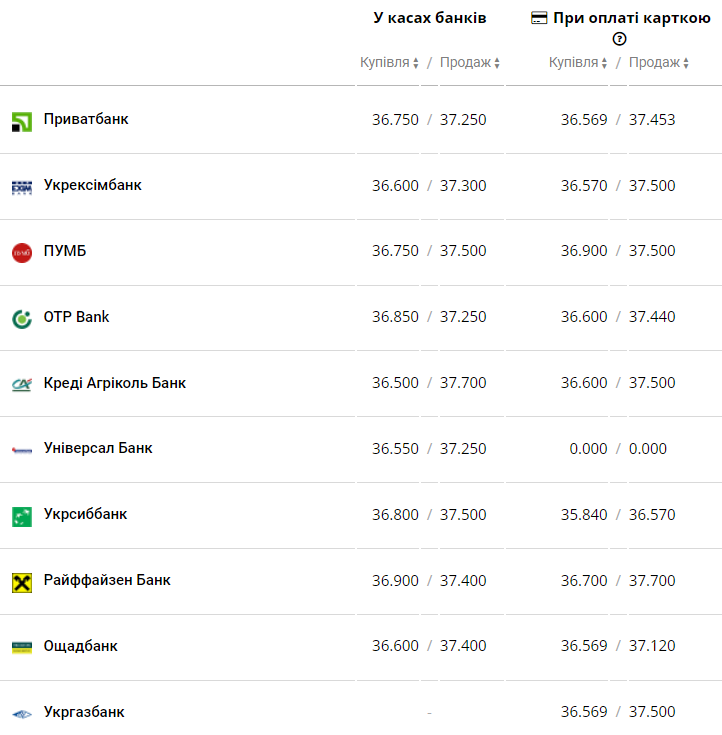
Task: Select Укрексімбанк card buy rate 36.570
Action: point(584,186)
